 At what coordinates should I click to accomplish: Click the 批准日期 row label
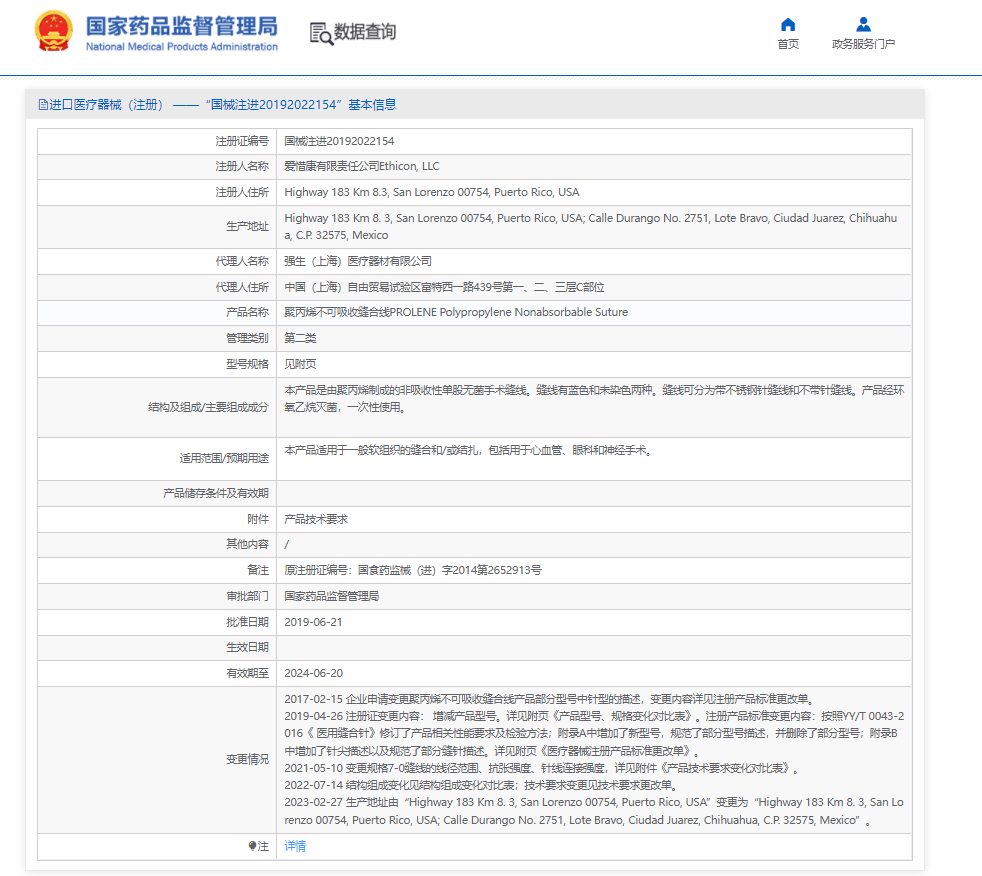[247, 622]
